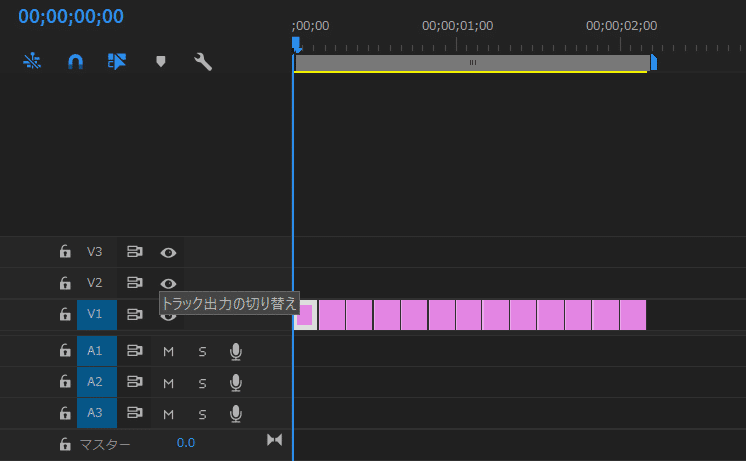Toggle the nest sequence insert option icon
The height and width of the screenshot is (461, 746).
(32, 61)
